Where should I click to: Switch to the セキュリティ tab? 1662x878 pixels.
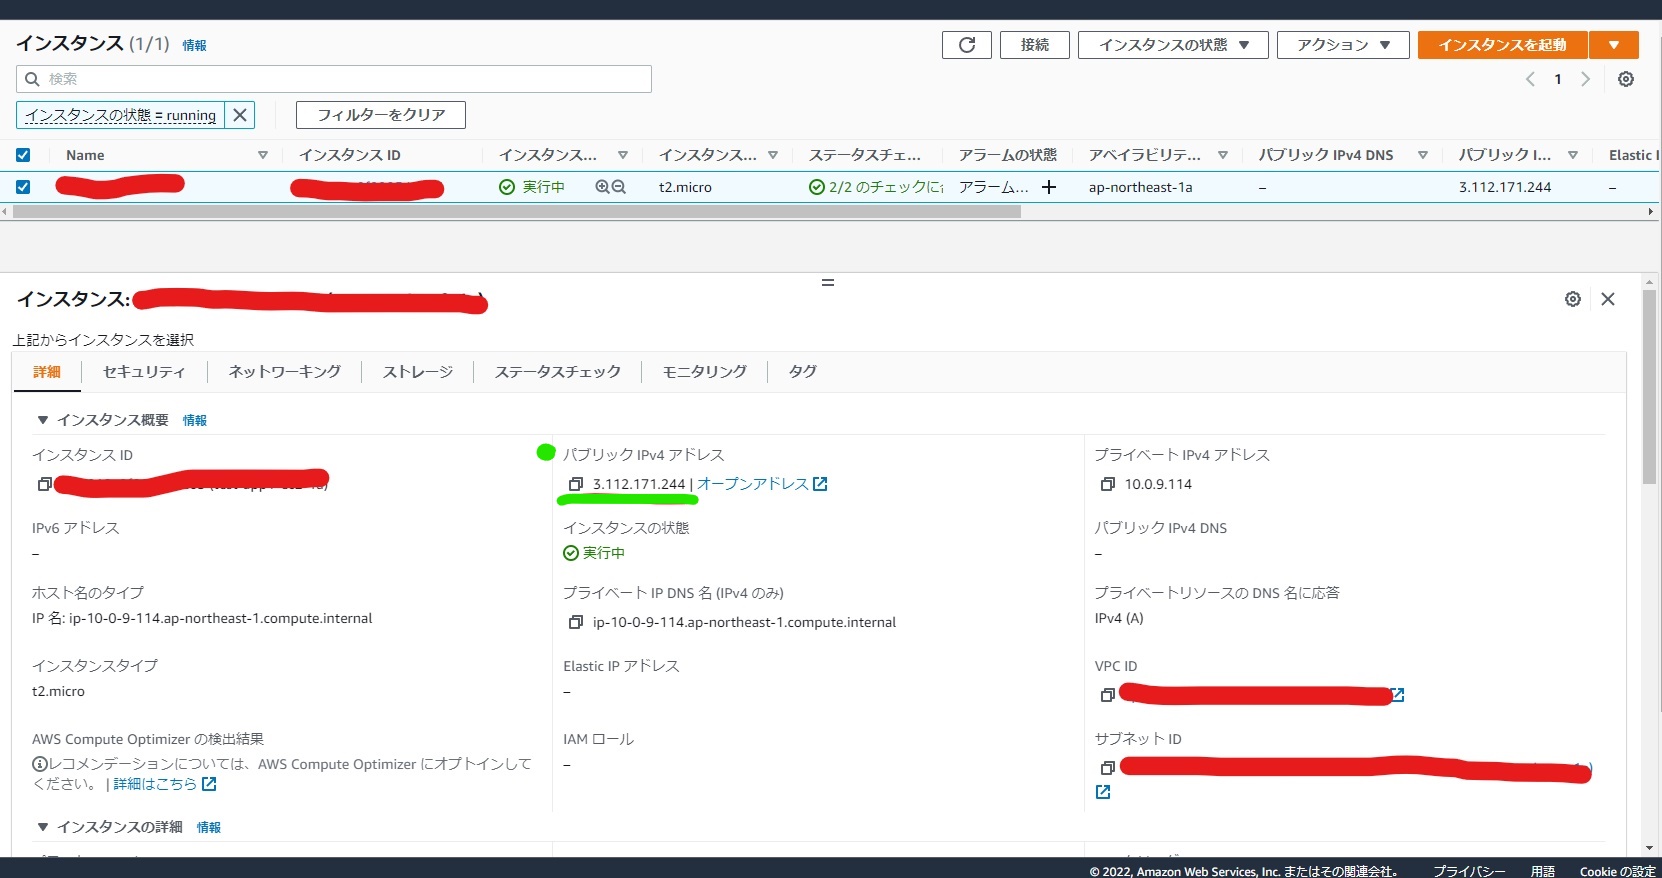[x=144, y=372]
